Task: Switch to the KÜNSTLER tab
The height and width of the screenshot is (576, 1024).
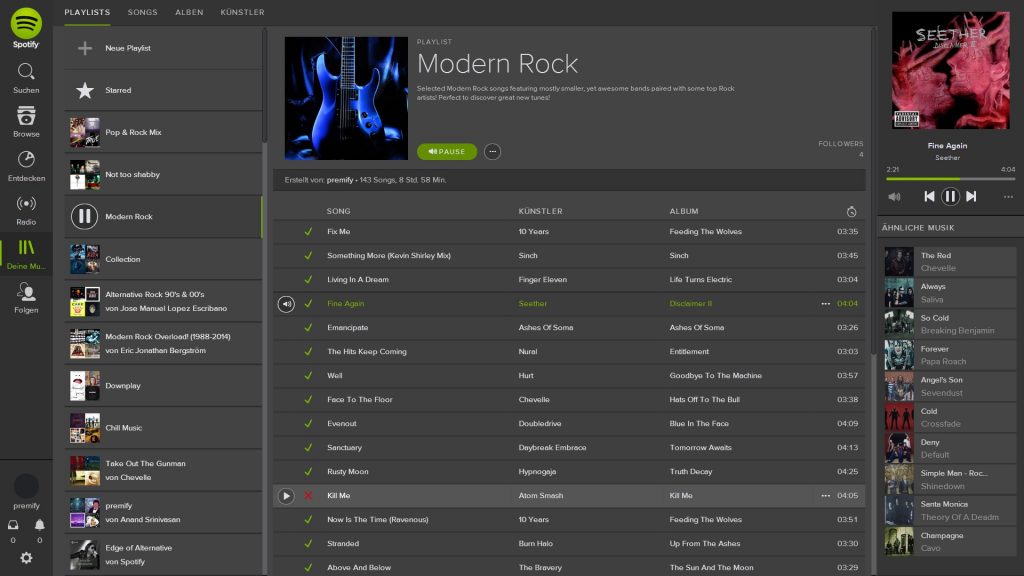Action: (242, 12)
